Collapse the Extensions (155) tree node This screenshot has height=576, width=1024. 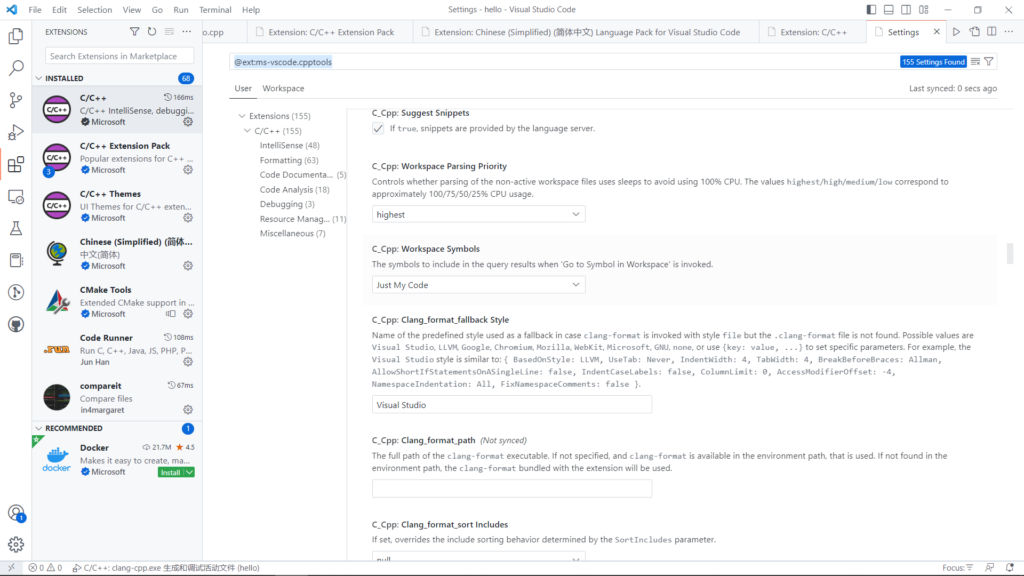[242, 116]
